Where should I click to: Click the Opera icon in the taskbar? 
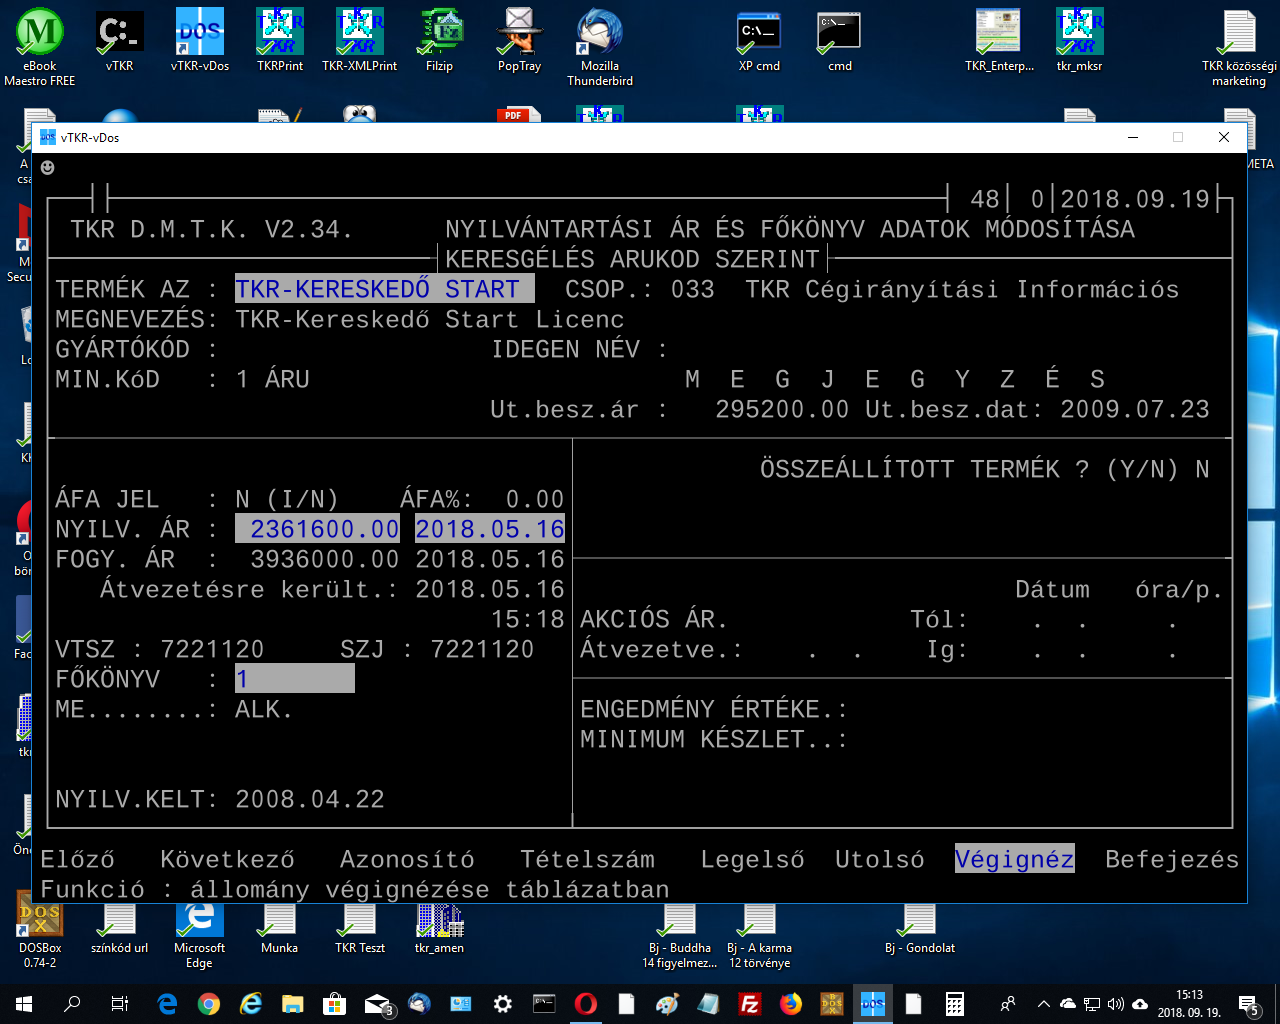coord(586,1004)
